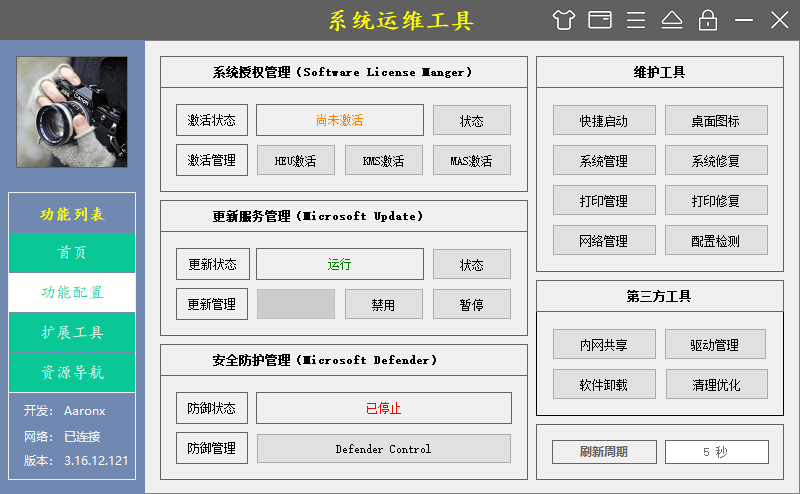Open the 首页 tab in sidebar
Image resolution: width=800 pixels, height=494 pixels.
tap(72, 253)
